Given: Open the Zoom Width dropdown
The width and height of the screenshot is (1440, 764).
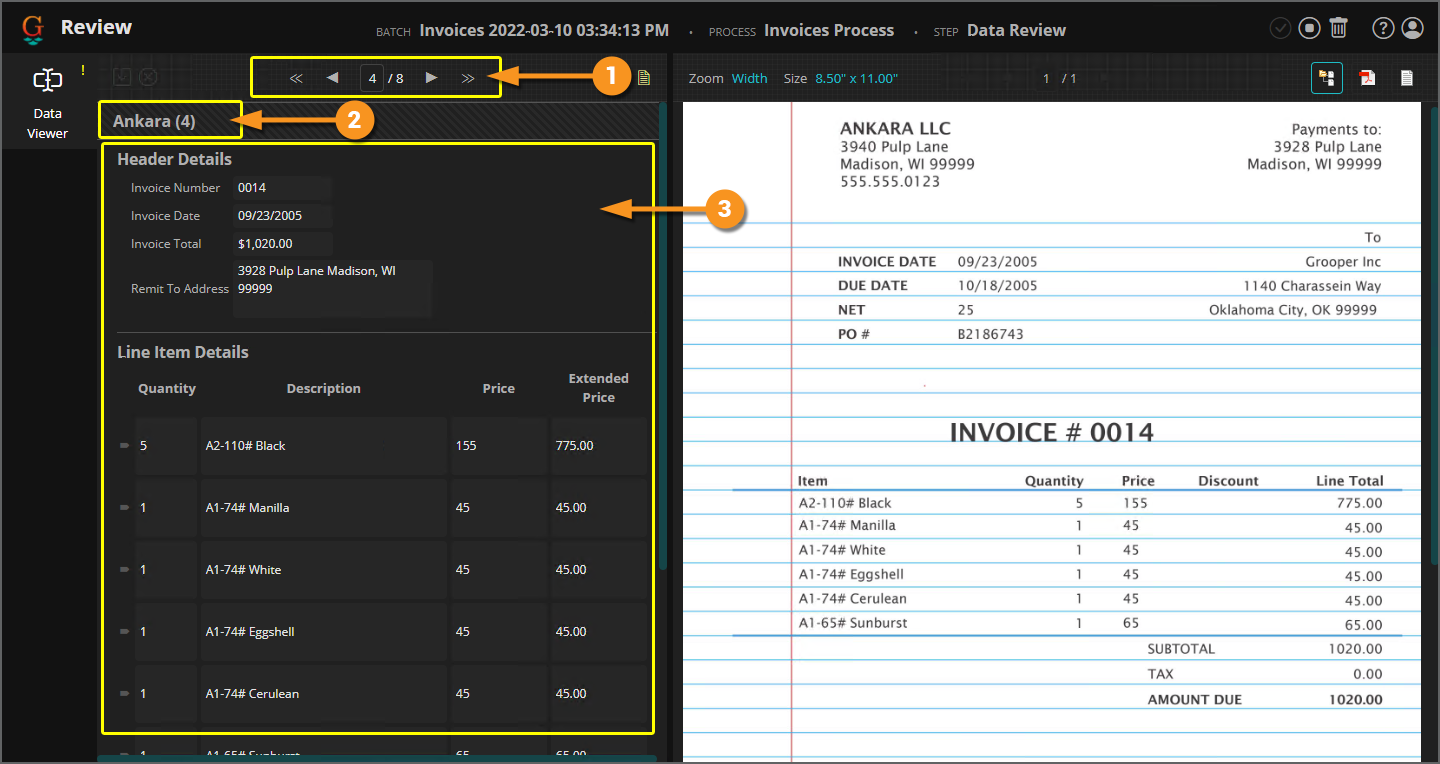Looking at the screenshot, I should click(749, 78).
